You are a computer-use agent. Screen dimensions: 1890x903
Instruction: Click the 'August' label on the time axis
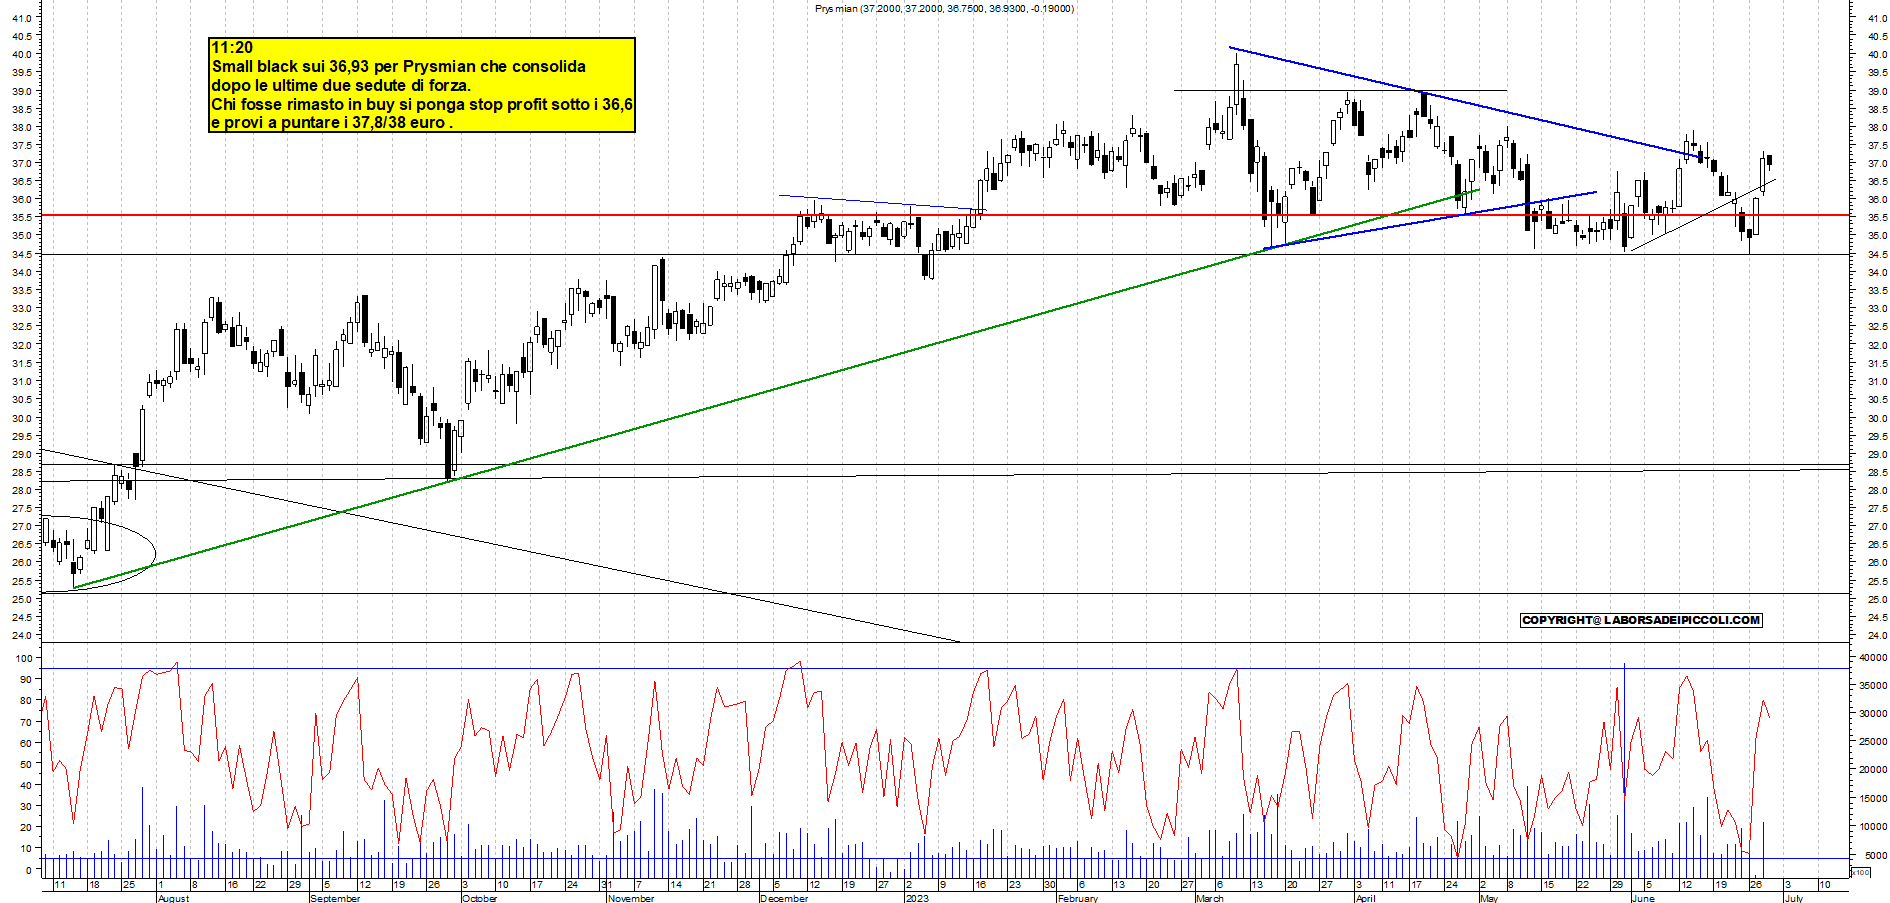tap(173, 898)
